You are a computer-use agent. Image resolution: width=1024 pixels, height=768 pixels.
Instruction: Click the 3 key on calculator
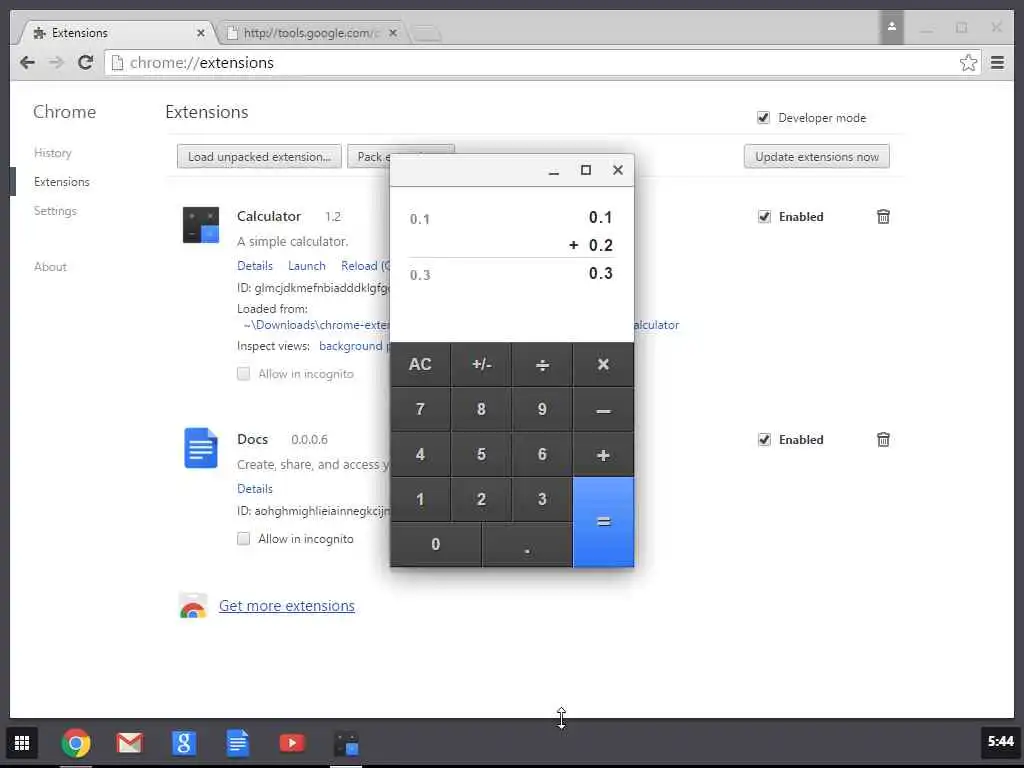click(542, 500)
